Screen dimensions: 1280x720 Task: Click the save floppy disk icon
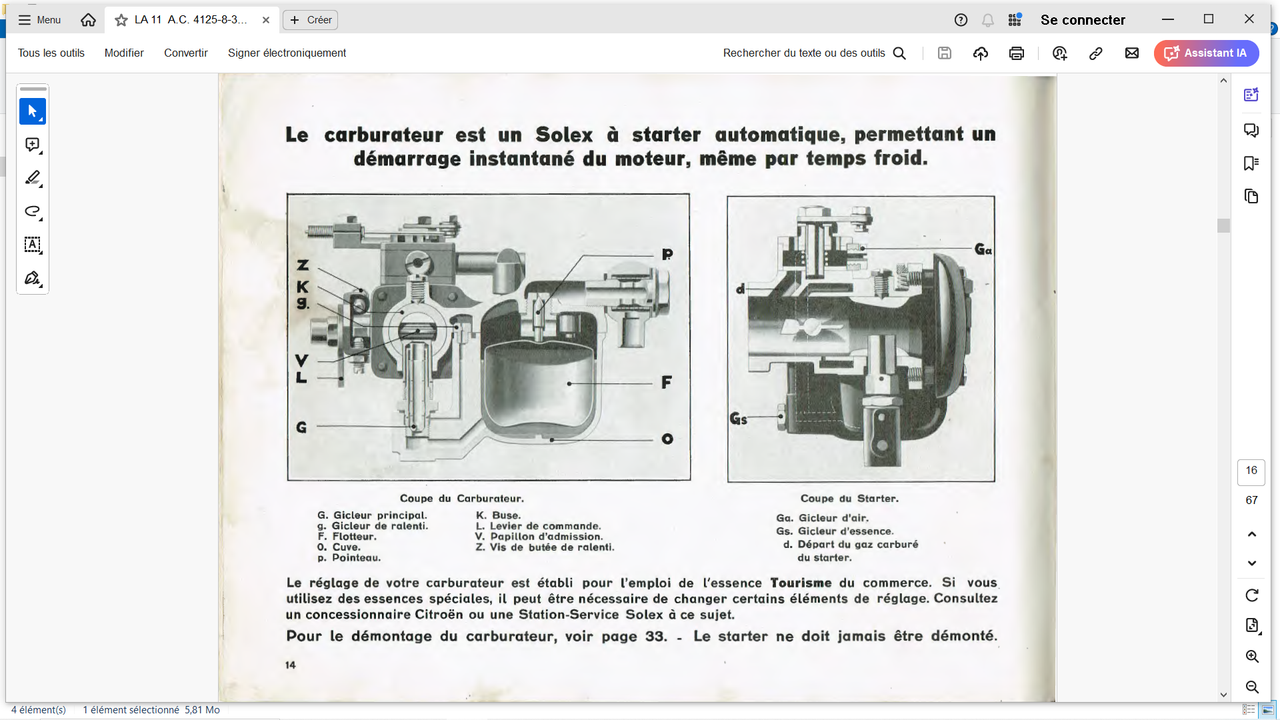click(944, 53)
